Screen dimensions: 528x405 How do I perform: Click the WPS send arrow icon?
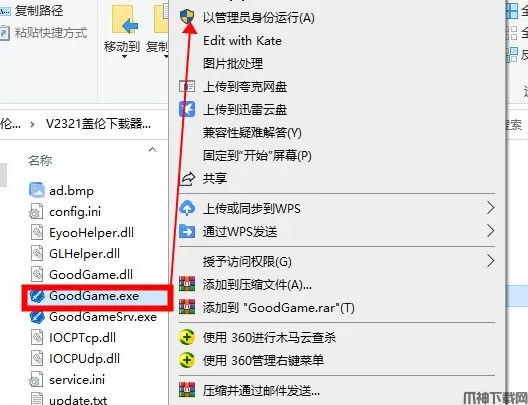187,231
